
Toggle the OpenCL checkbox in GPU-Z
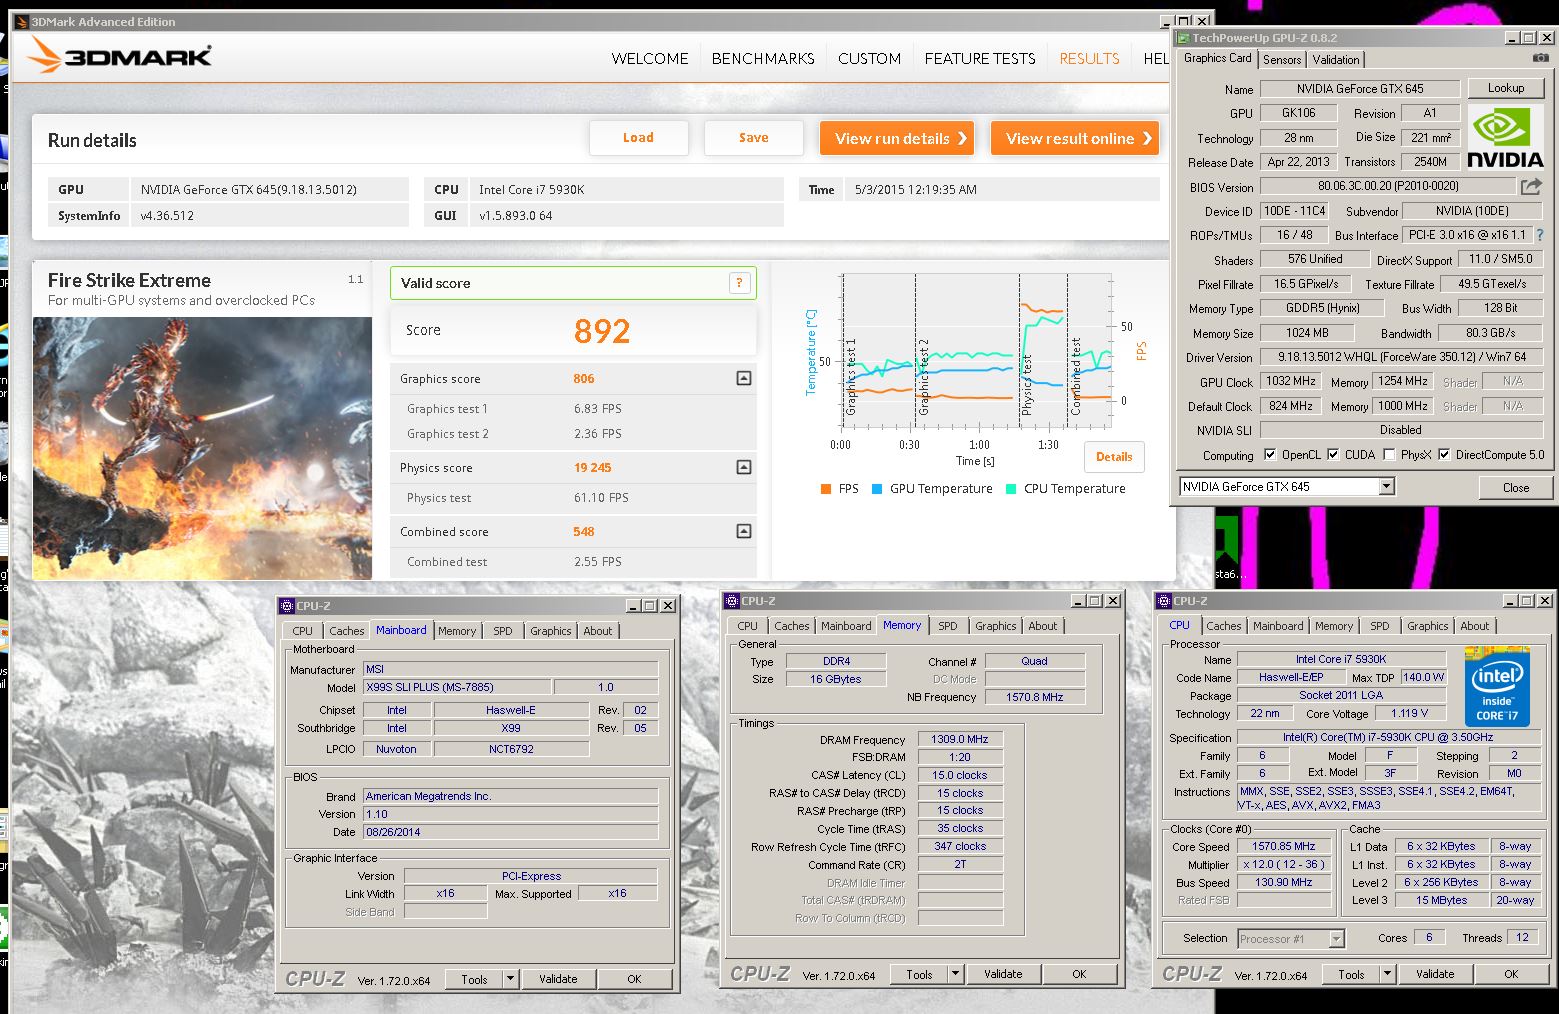1270,454
